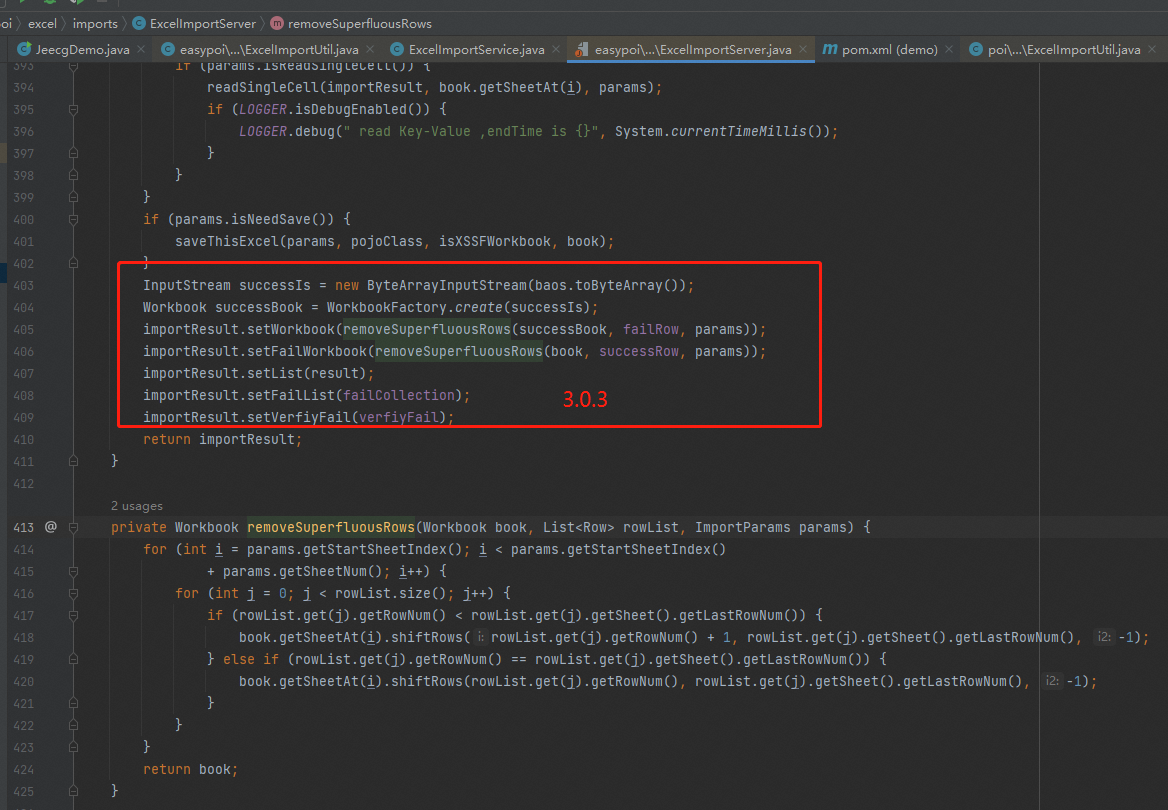The height and width of the screenshot is (810, 1168).
Task: Collapse removeSuperfluousRows method at line 413
Action: tap(73, 527)
